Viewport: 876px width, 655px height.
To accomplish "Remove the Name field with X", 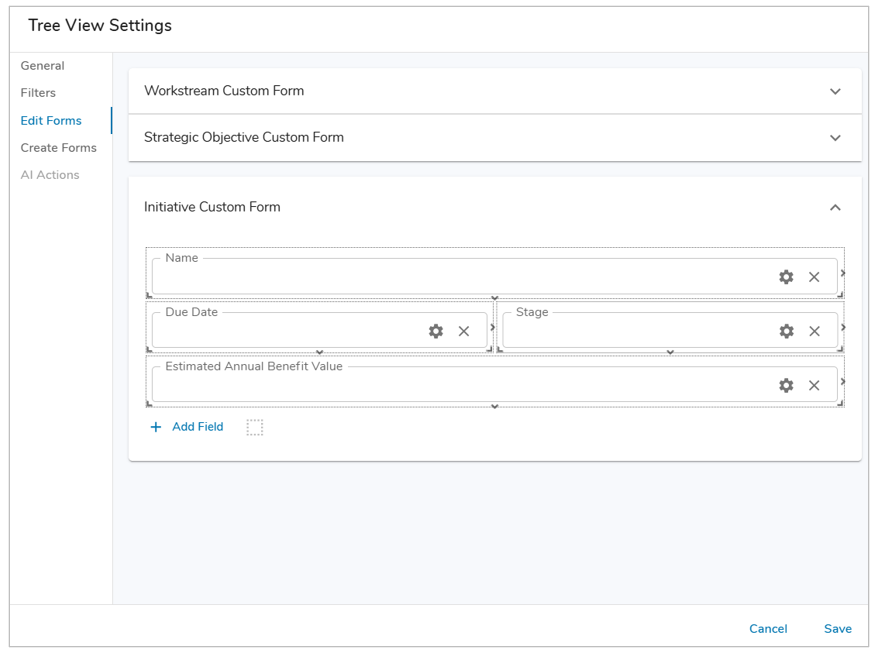I will tap(814, 277).
